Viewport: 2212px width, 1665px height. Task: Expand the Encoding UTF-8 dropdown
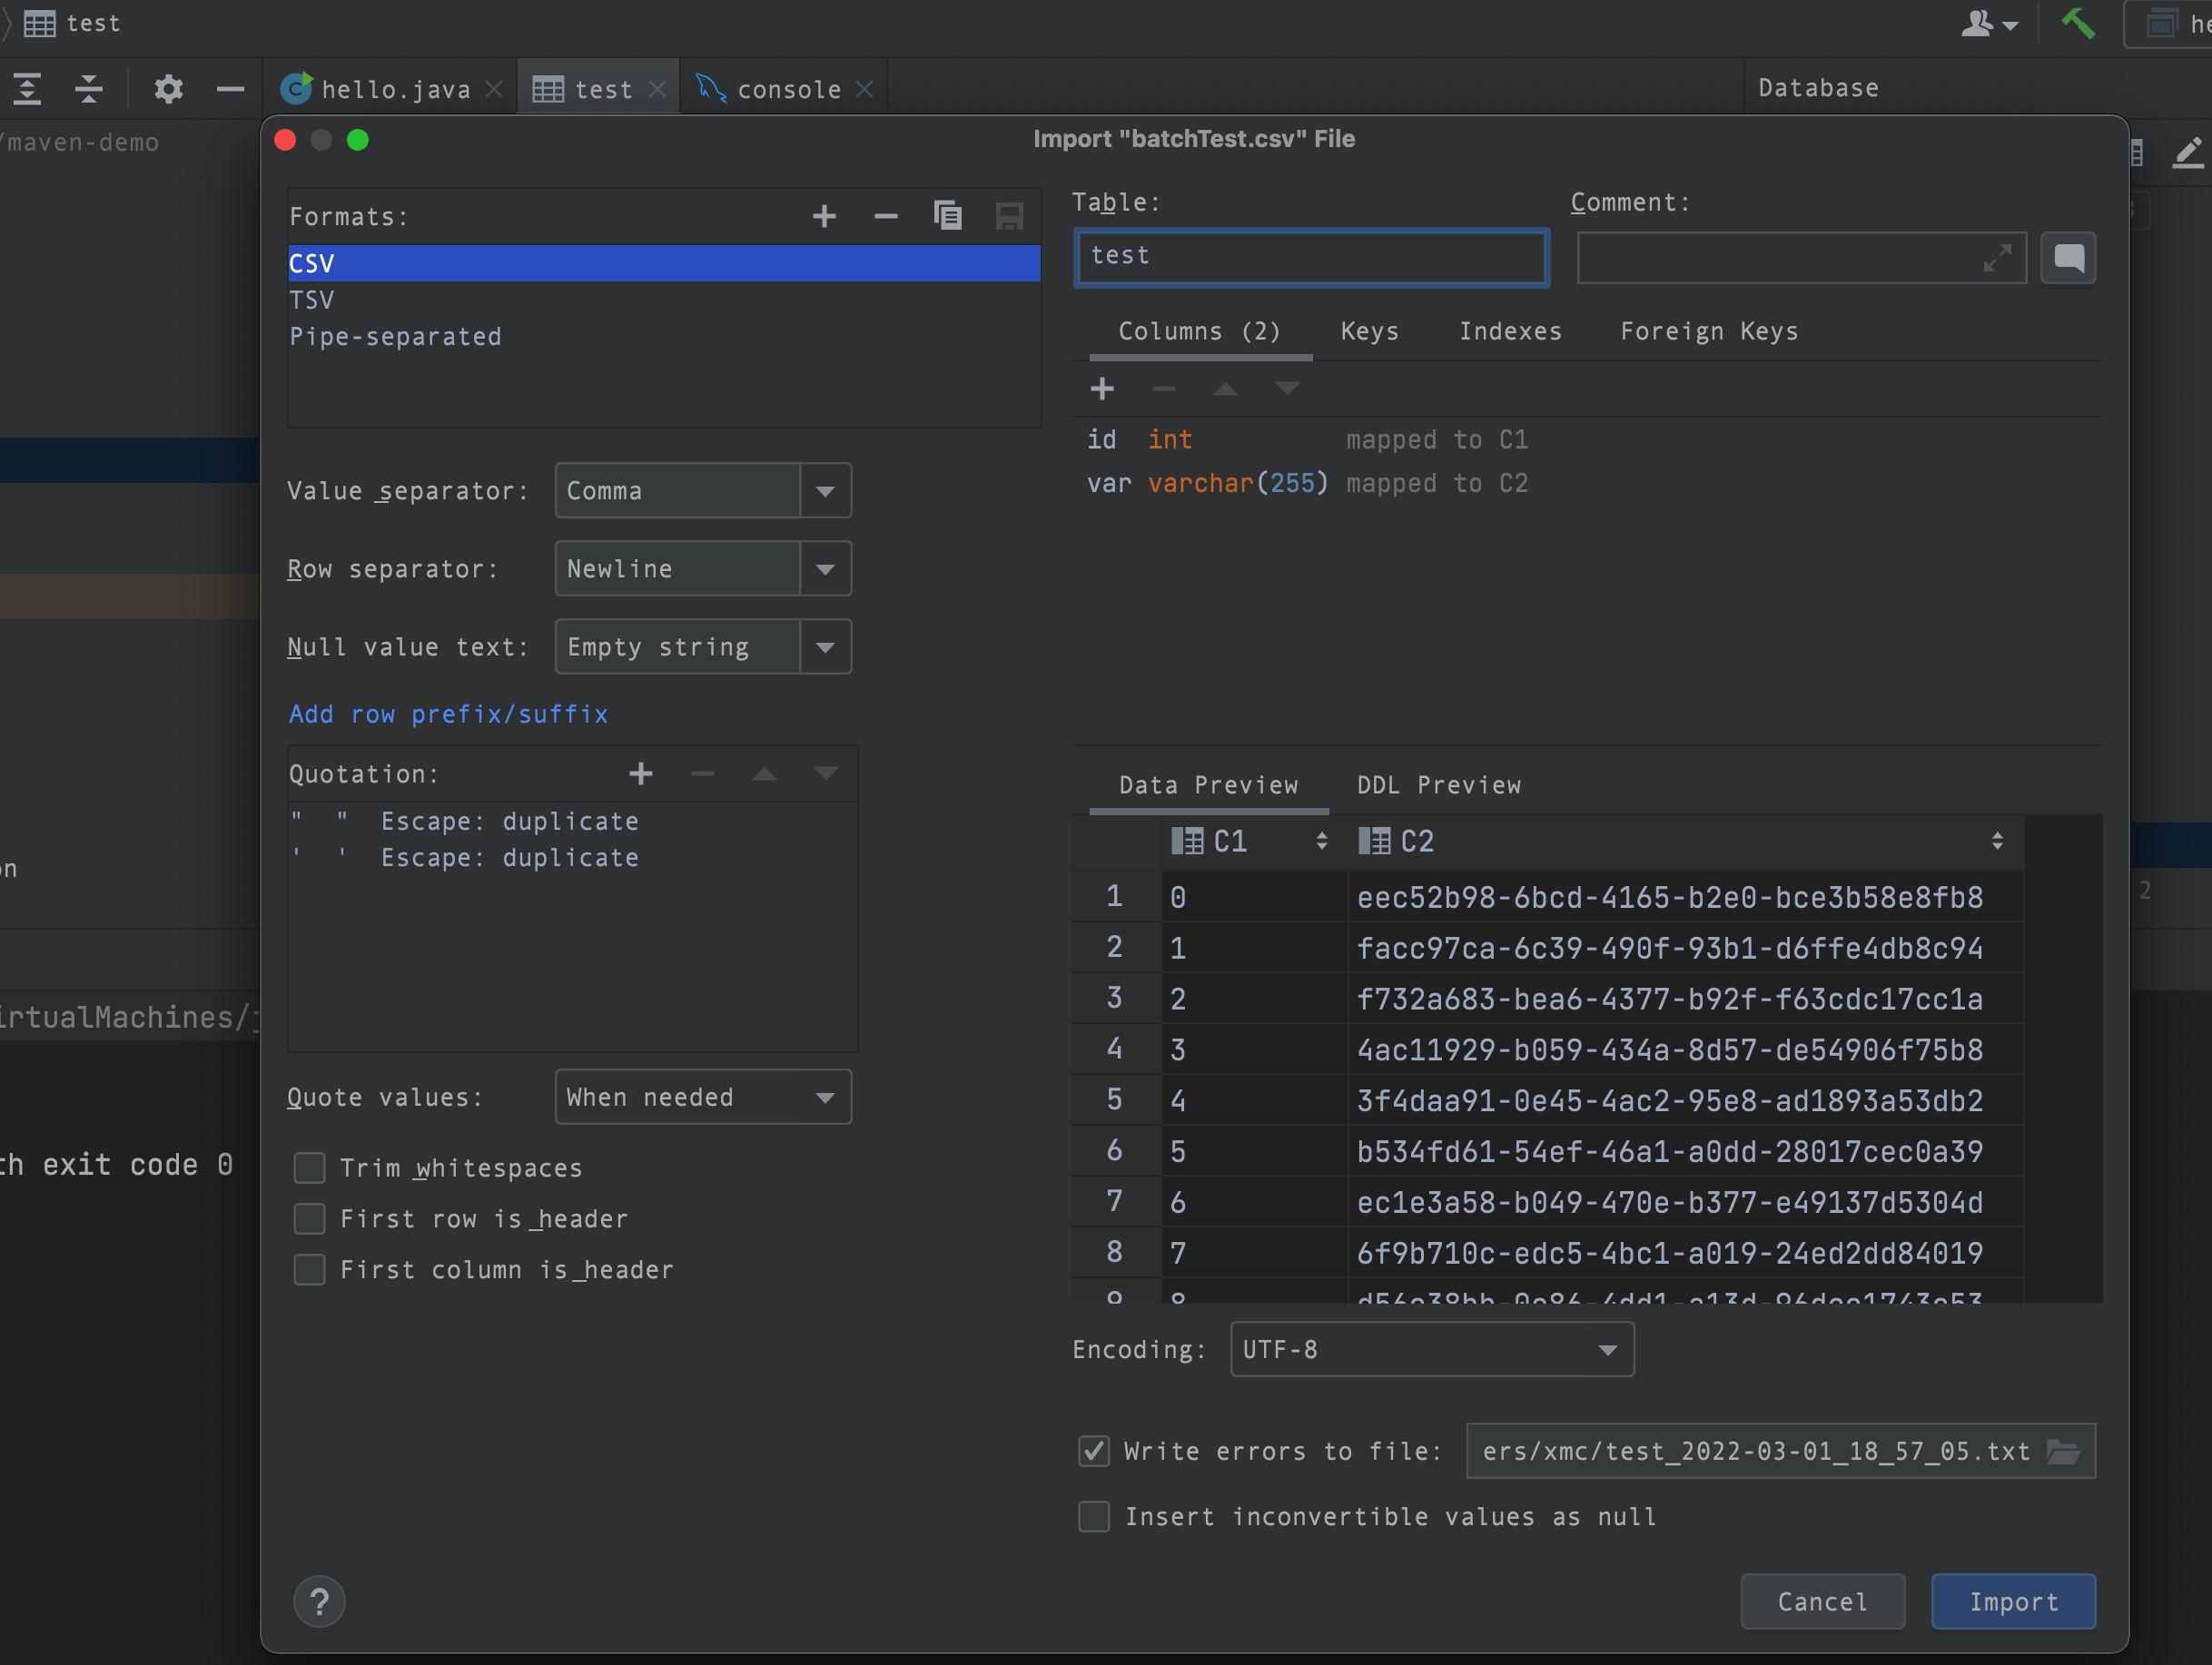coord(1606,1350)
